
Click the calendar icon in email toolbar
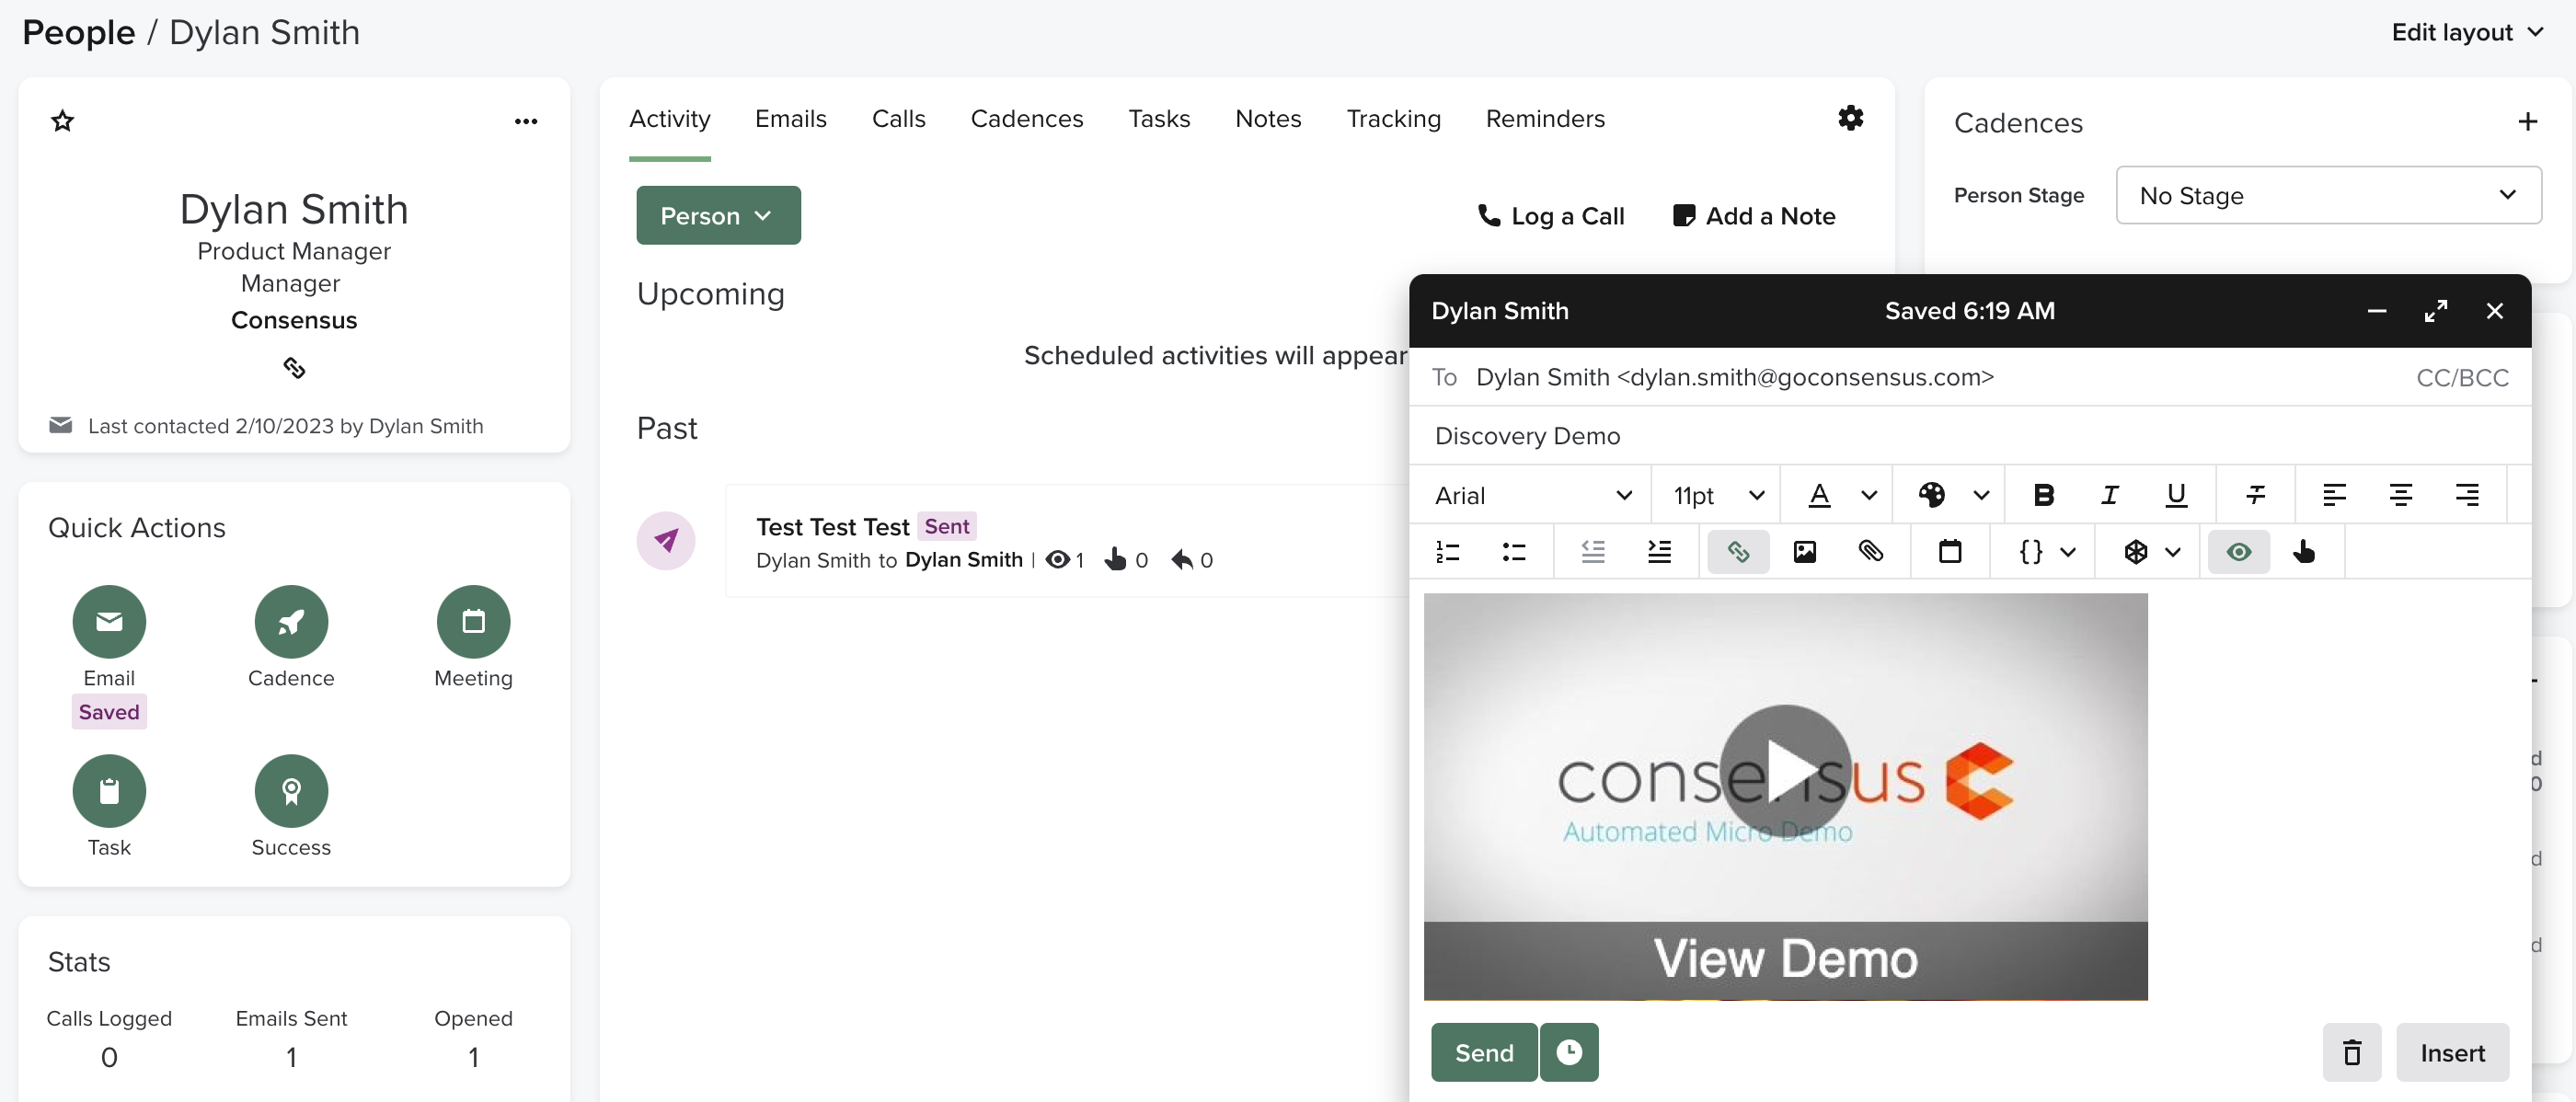[1949, 552]
